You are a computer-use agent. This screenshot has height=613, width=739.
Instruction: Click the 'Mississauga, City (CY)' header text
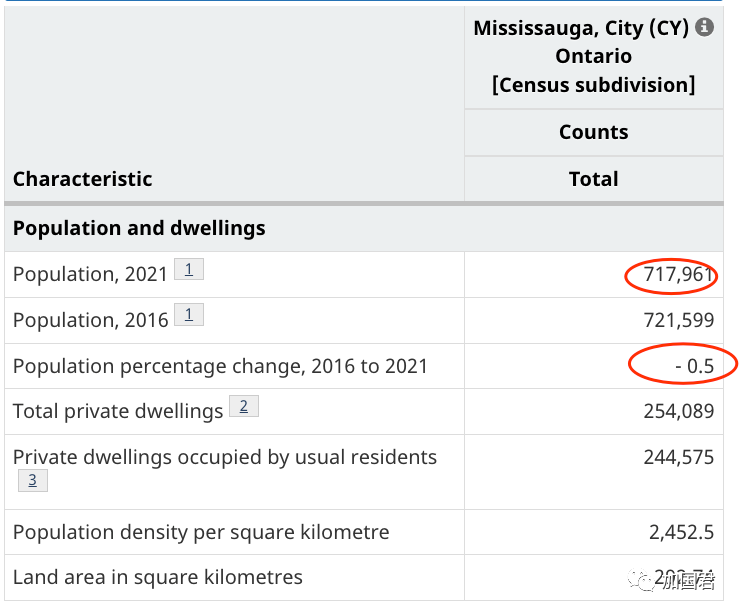pyautogui.click(x=581, y=28)
